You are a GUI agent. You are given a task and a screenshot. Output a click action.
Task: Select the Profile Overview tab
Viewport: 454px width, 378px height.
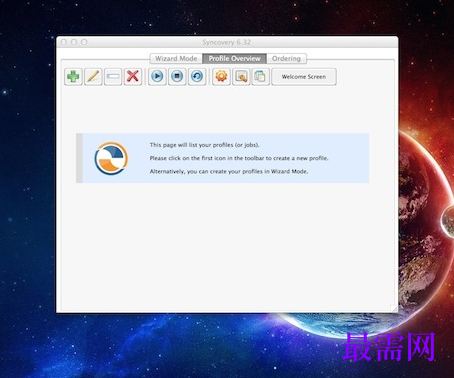[x=234, y=58]
